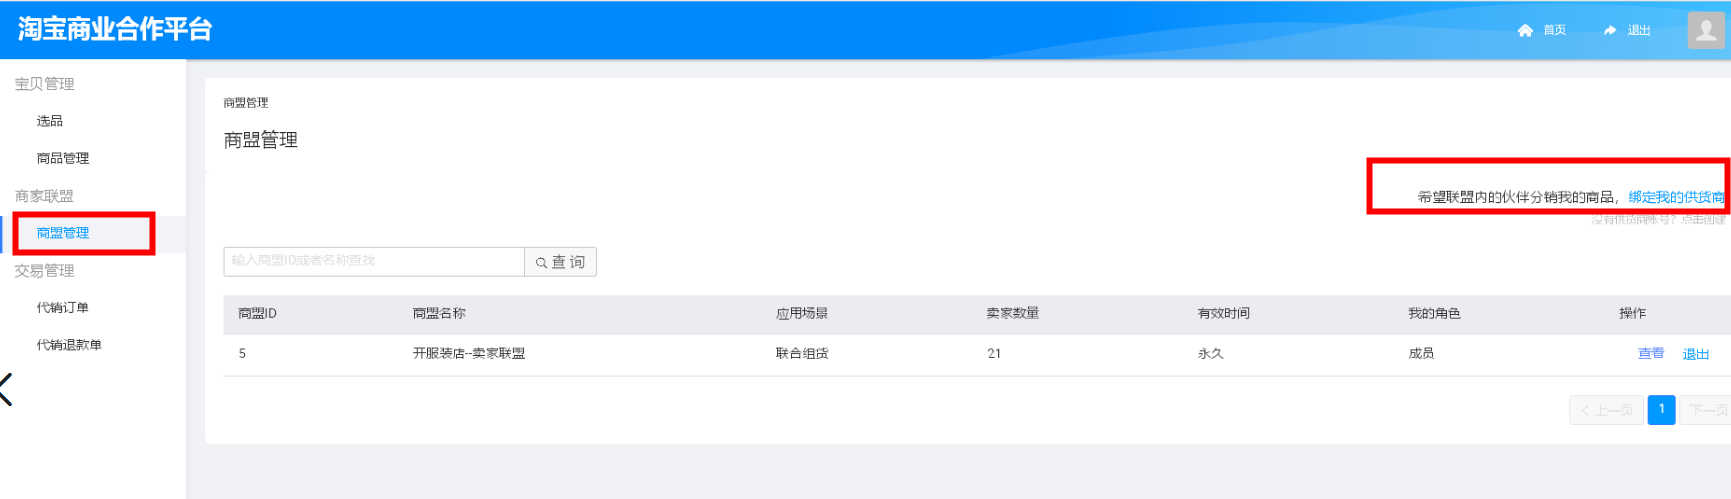Open 代销订单 in the sidebar

click(63, 308)
